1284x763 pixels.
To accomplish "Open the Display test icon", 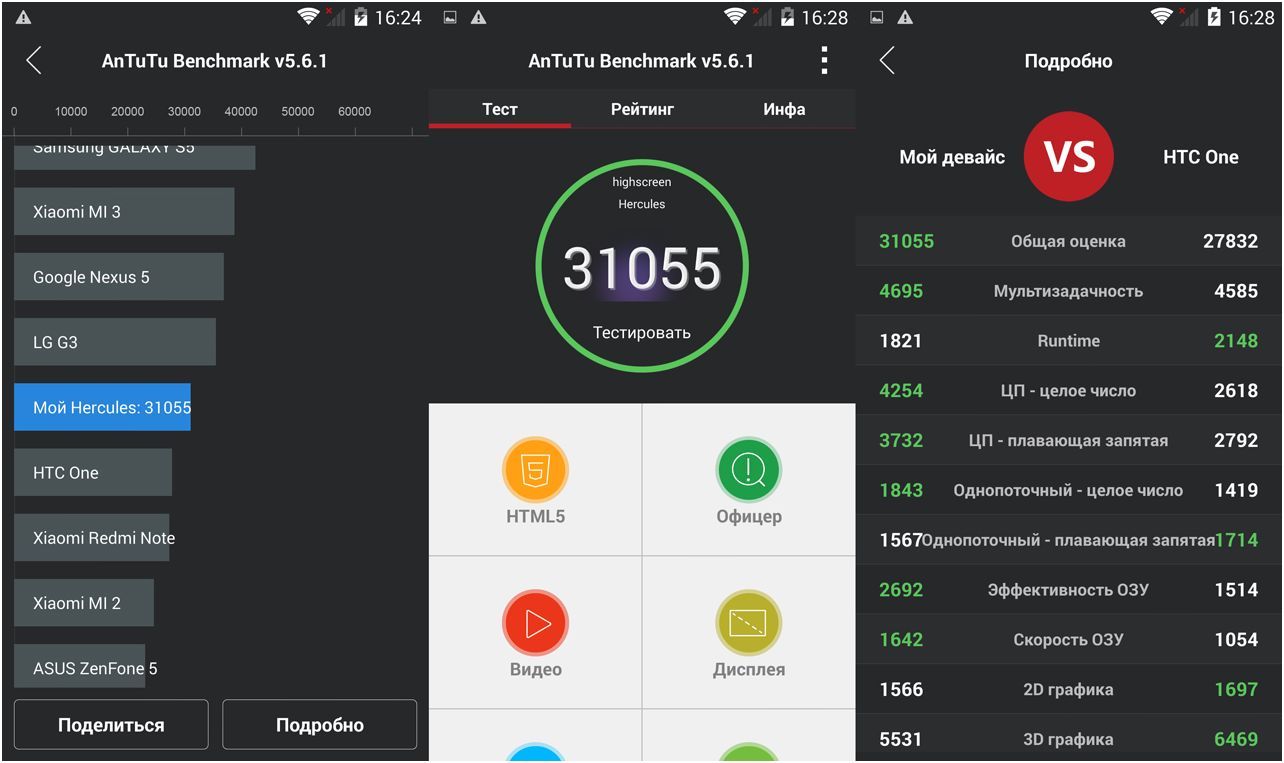I will pos(748,623).
